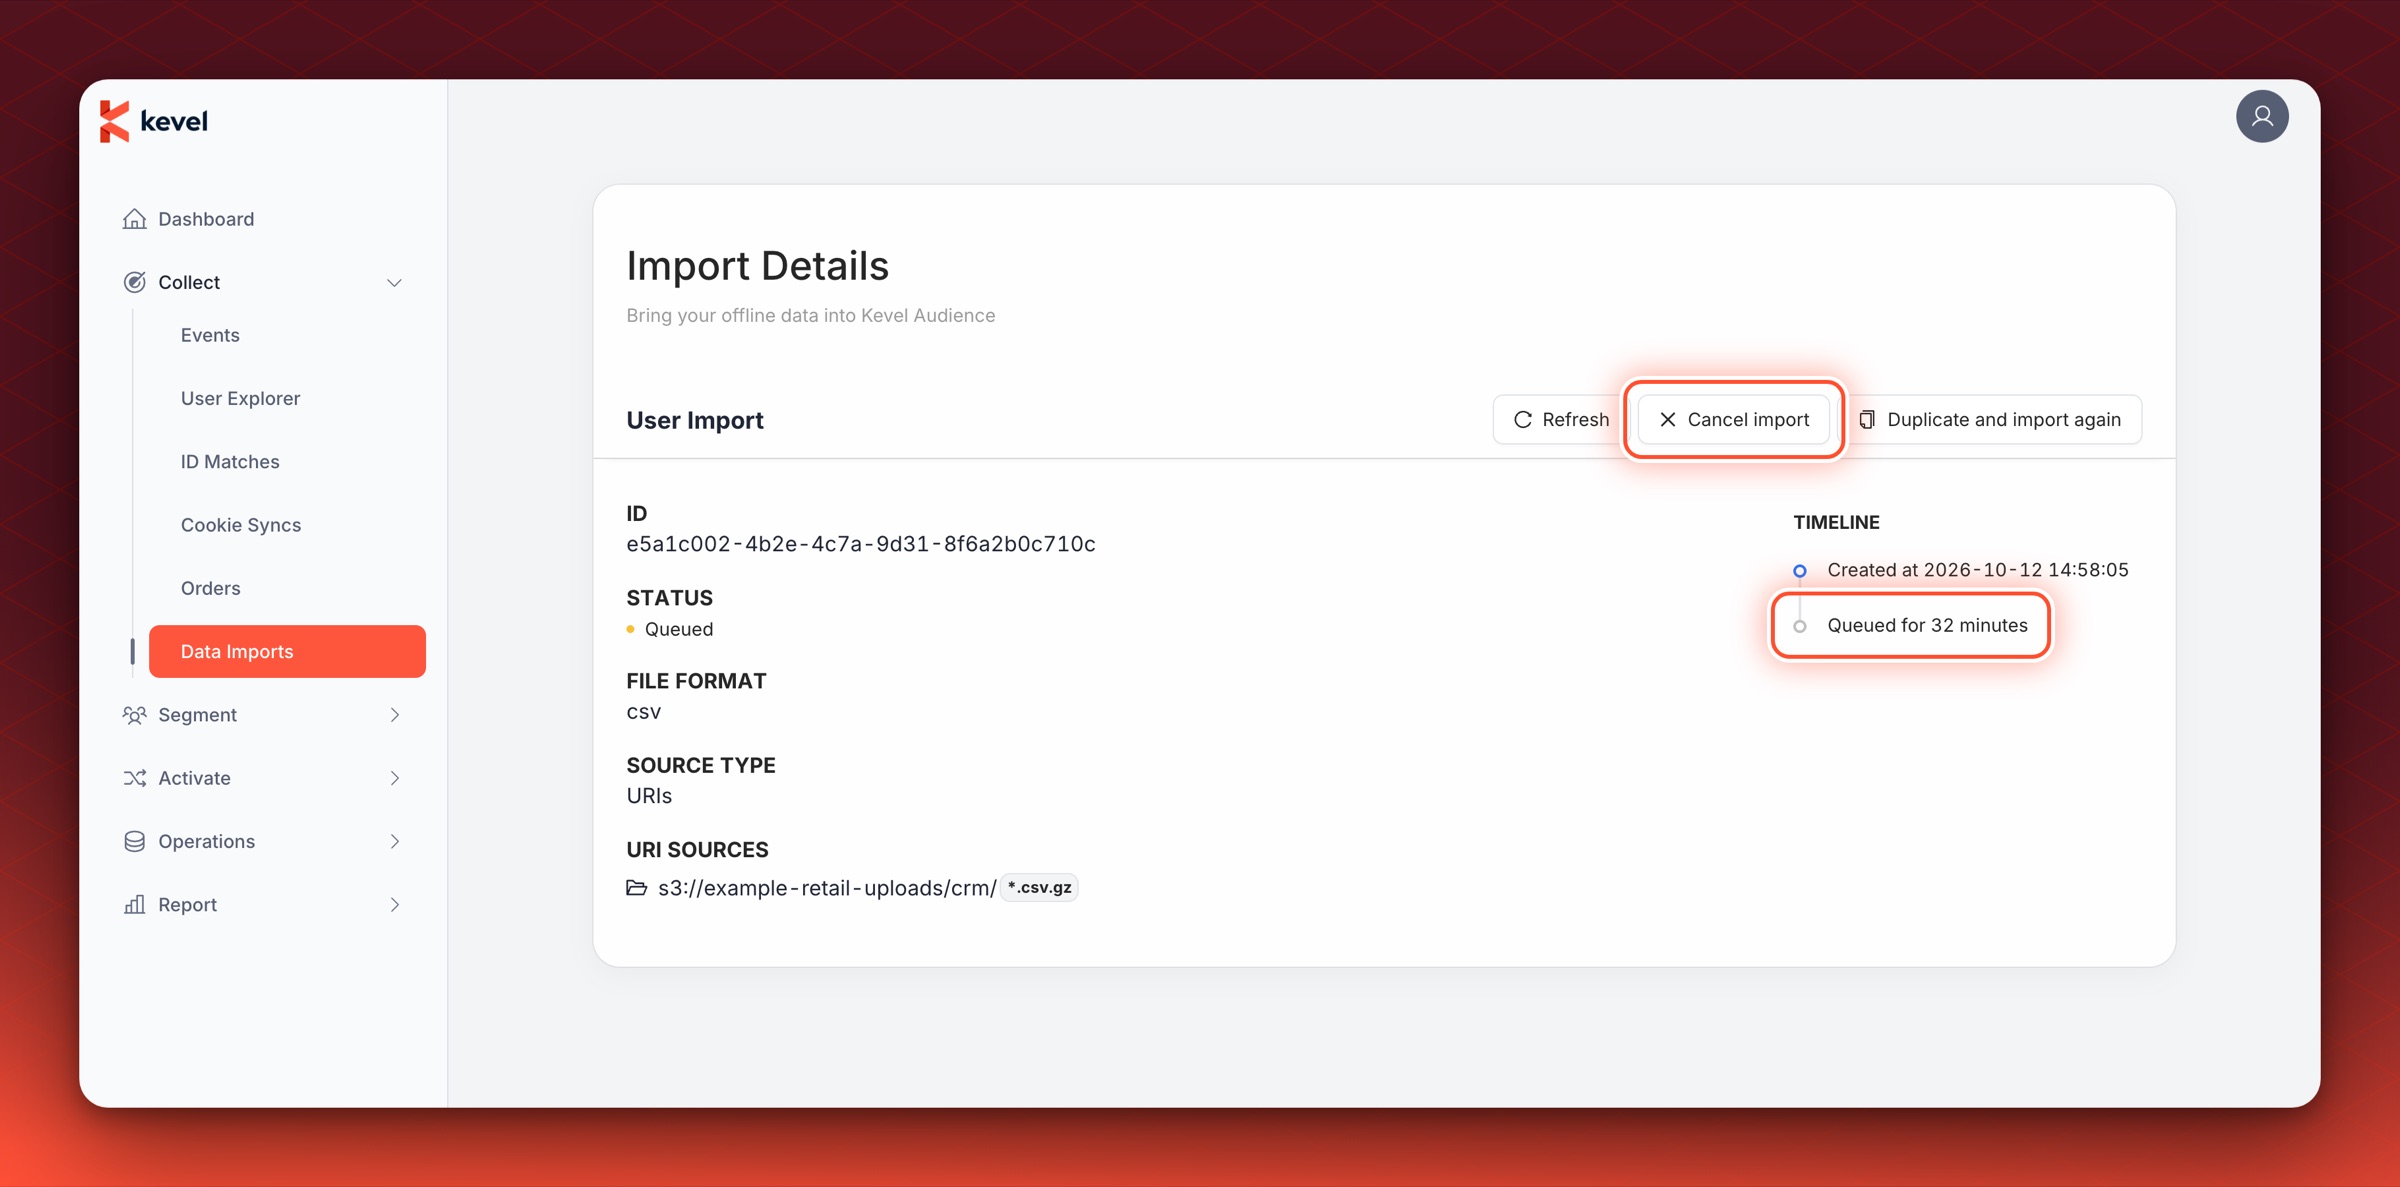Expand the Activate section chevron
The width and height of the screenshot is (2400, 1187).
395,778
